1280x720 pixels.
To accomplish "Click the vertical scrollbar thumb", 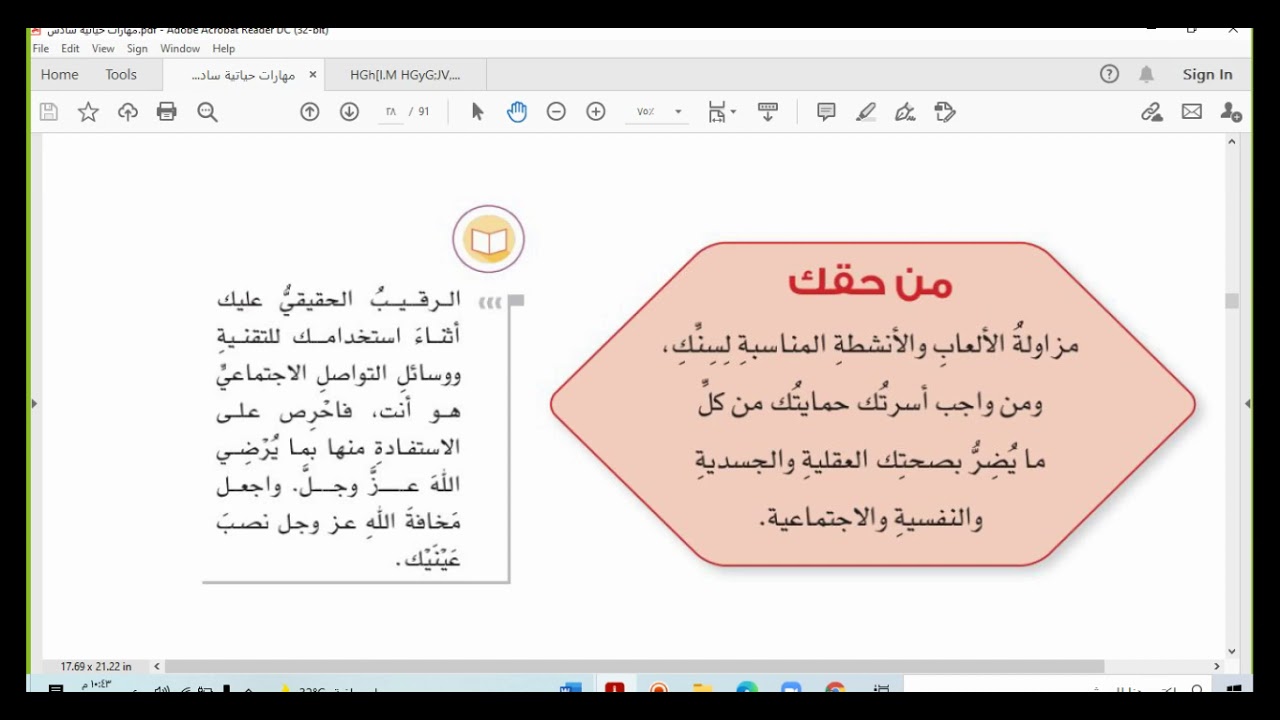I will pyautogui.click(x=1232, y=301).
